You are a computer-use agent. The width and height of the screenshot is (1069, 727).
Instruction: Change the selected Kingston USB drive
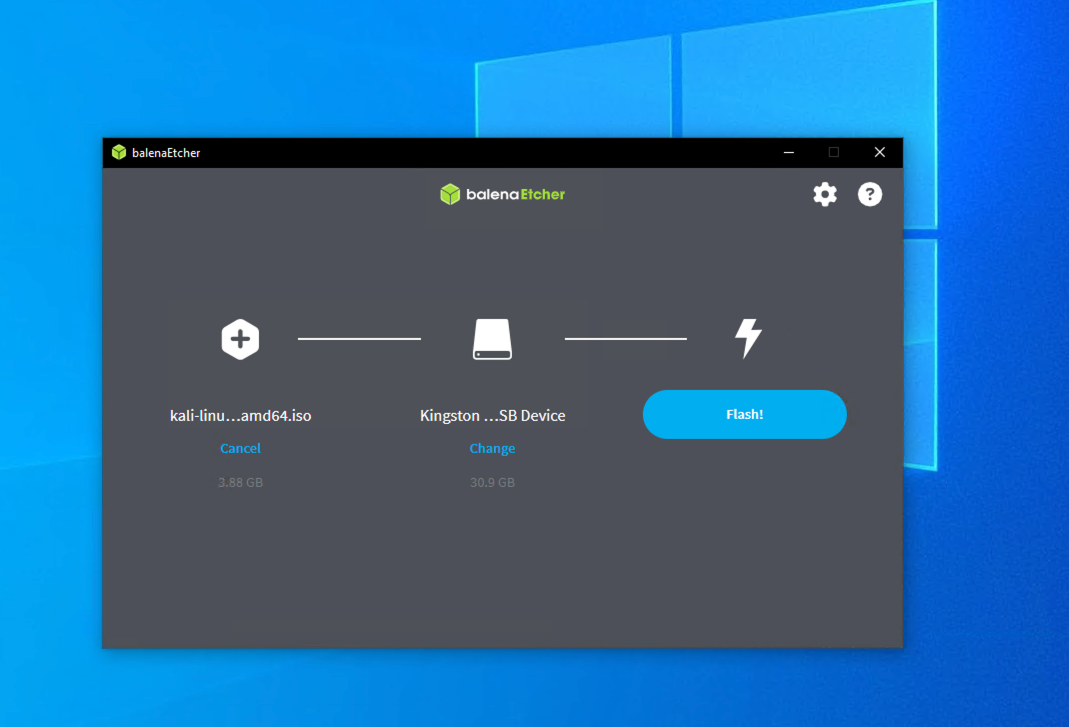pyautogui.click(x=492, y=448)
